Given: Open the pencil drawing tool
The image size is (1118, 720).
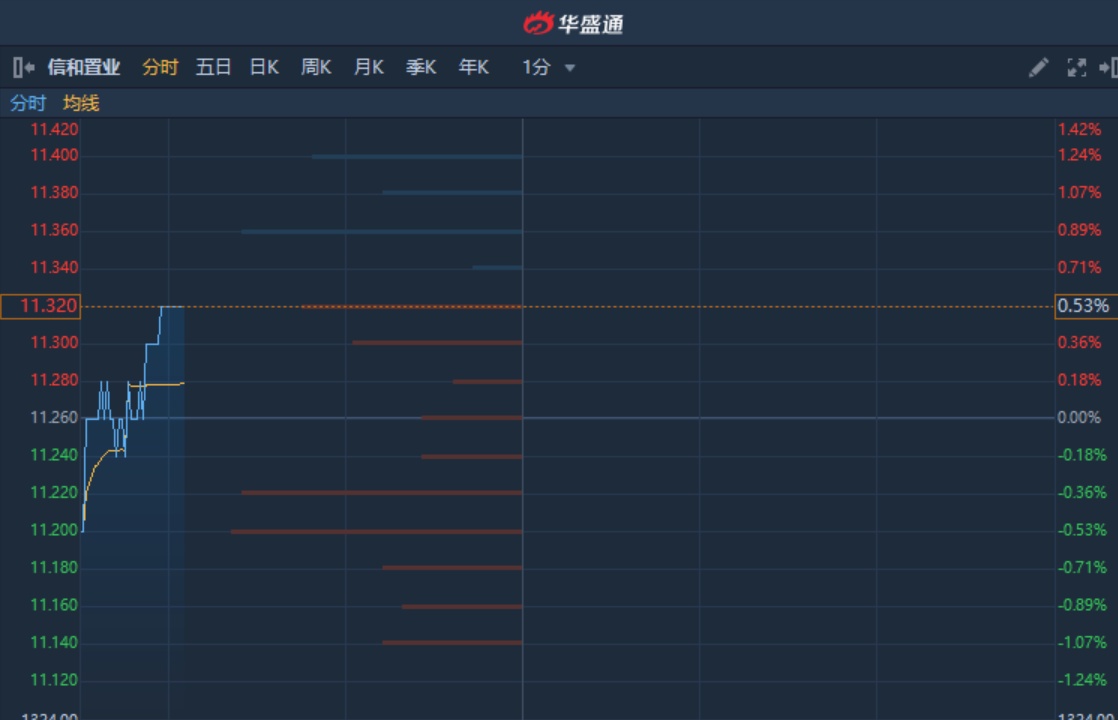Looking at the screenshot, I should (x=1038, y=68).
